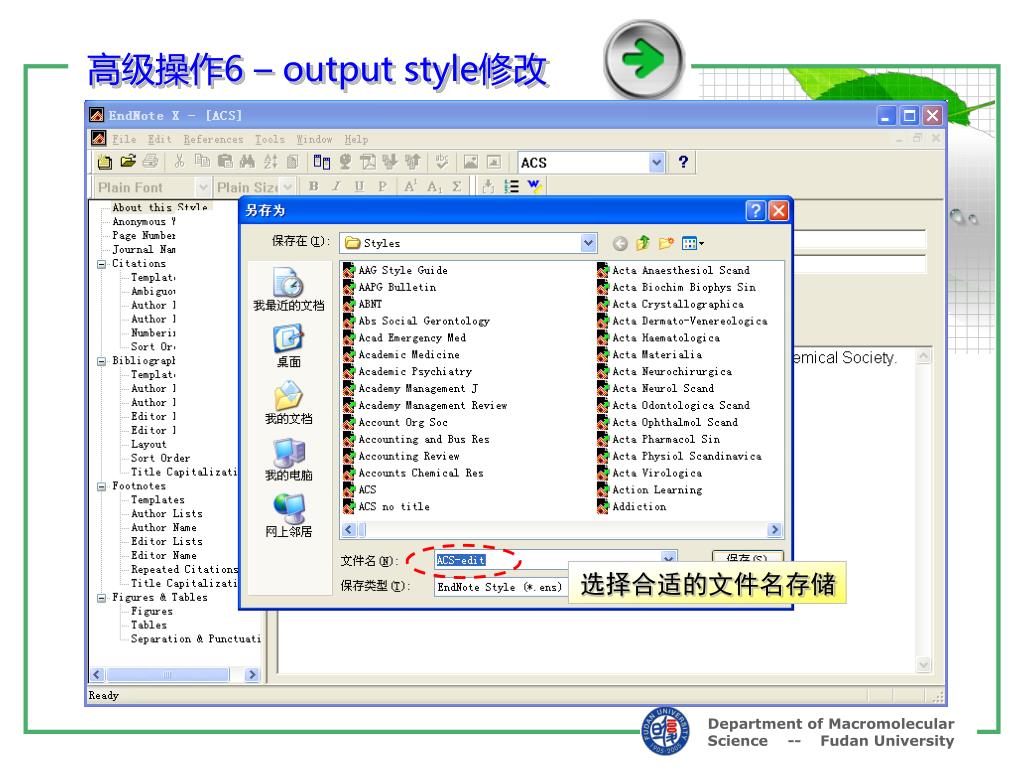Select the Action Learning style file

click(x=650, y=490)
